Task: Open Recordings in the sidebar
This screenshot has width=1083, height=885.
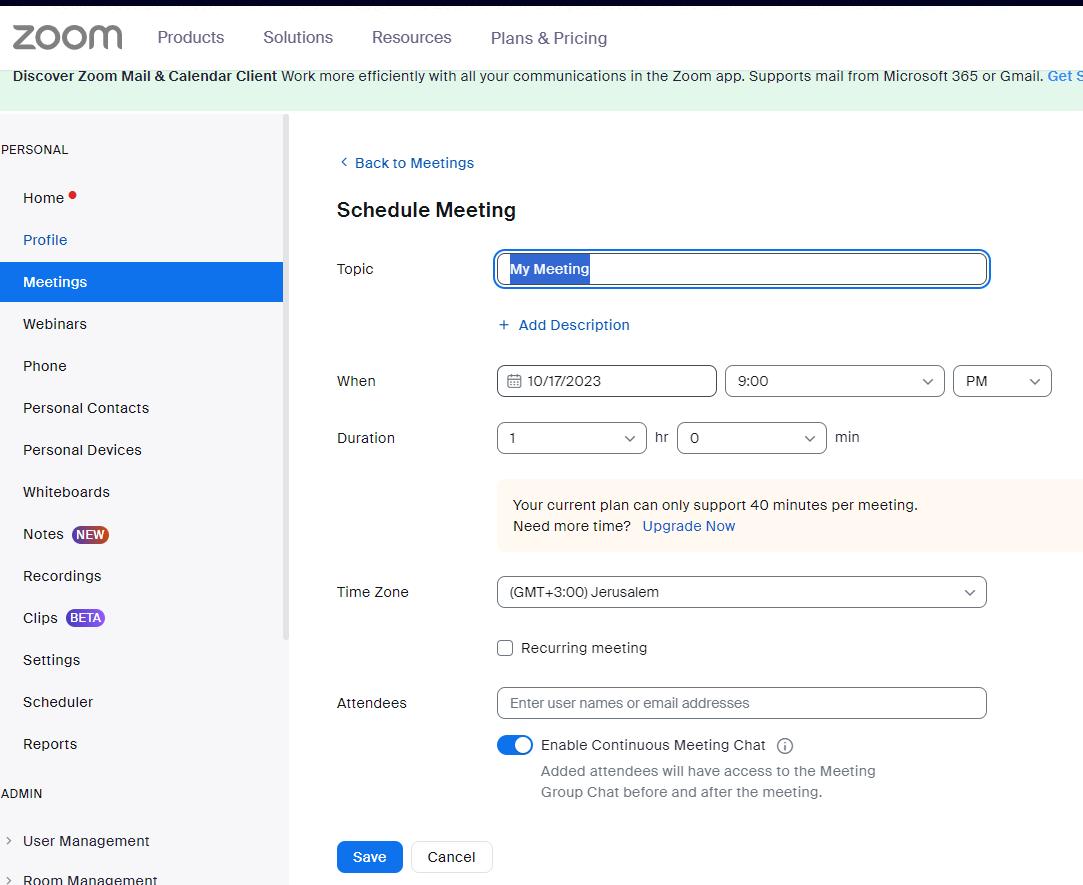Action: (x=62, y=576)
